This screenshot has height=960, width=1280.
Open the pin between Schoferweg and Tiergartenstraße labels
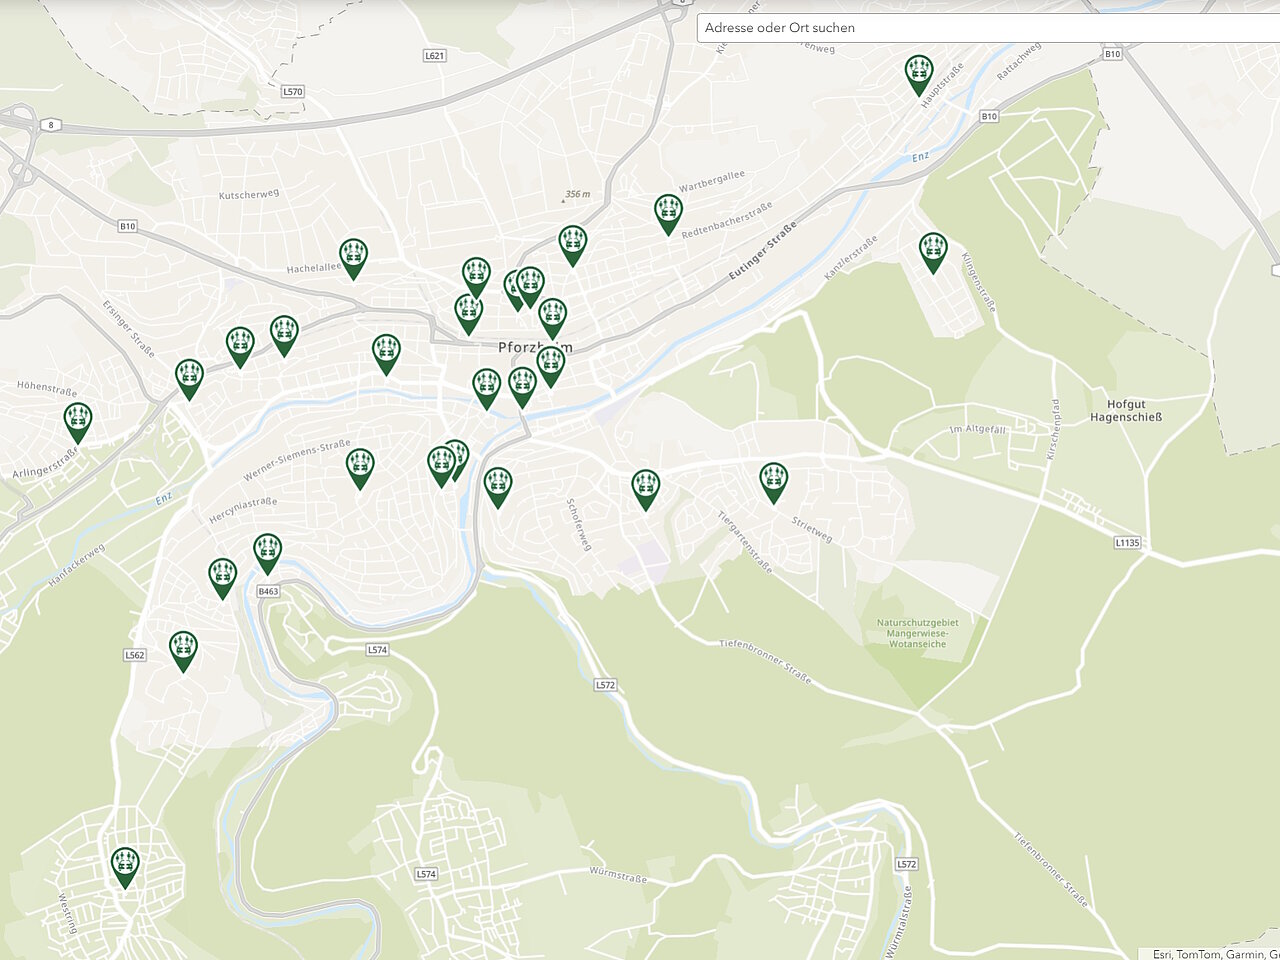[646, 490]
